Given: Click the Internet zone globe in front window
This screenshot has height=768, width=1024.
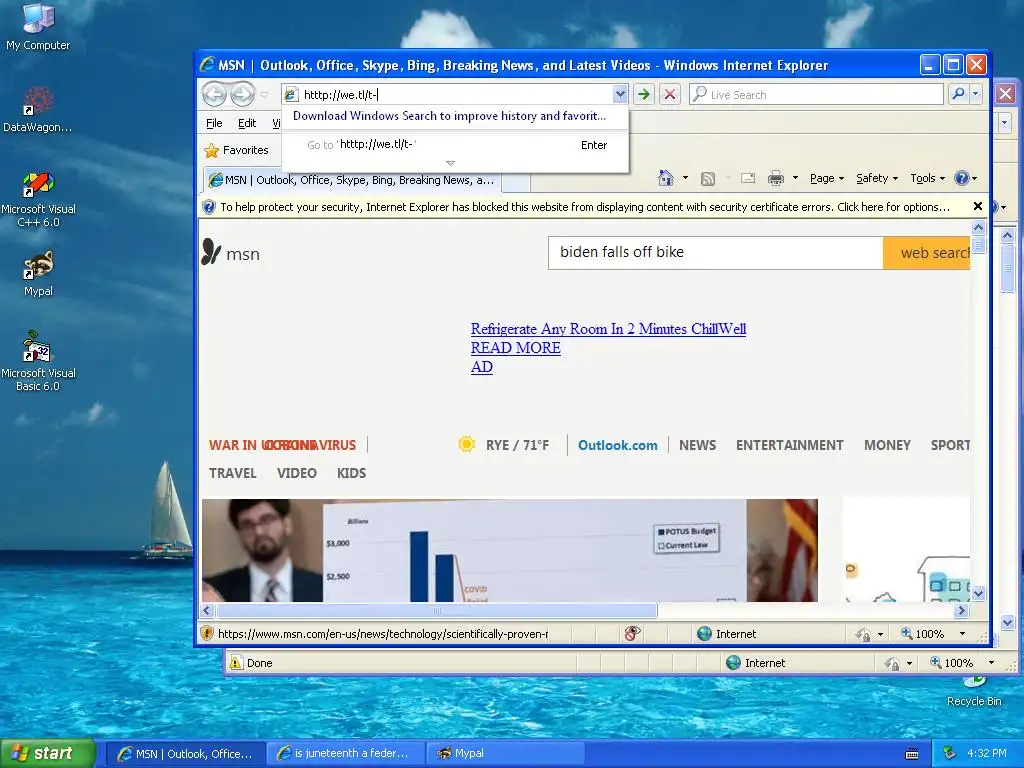Looking at the screenshot, I should click(x=704, y=633).
